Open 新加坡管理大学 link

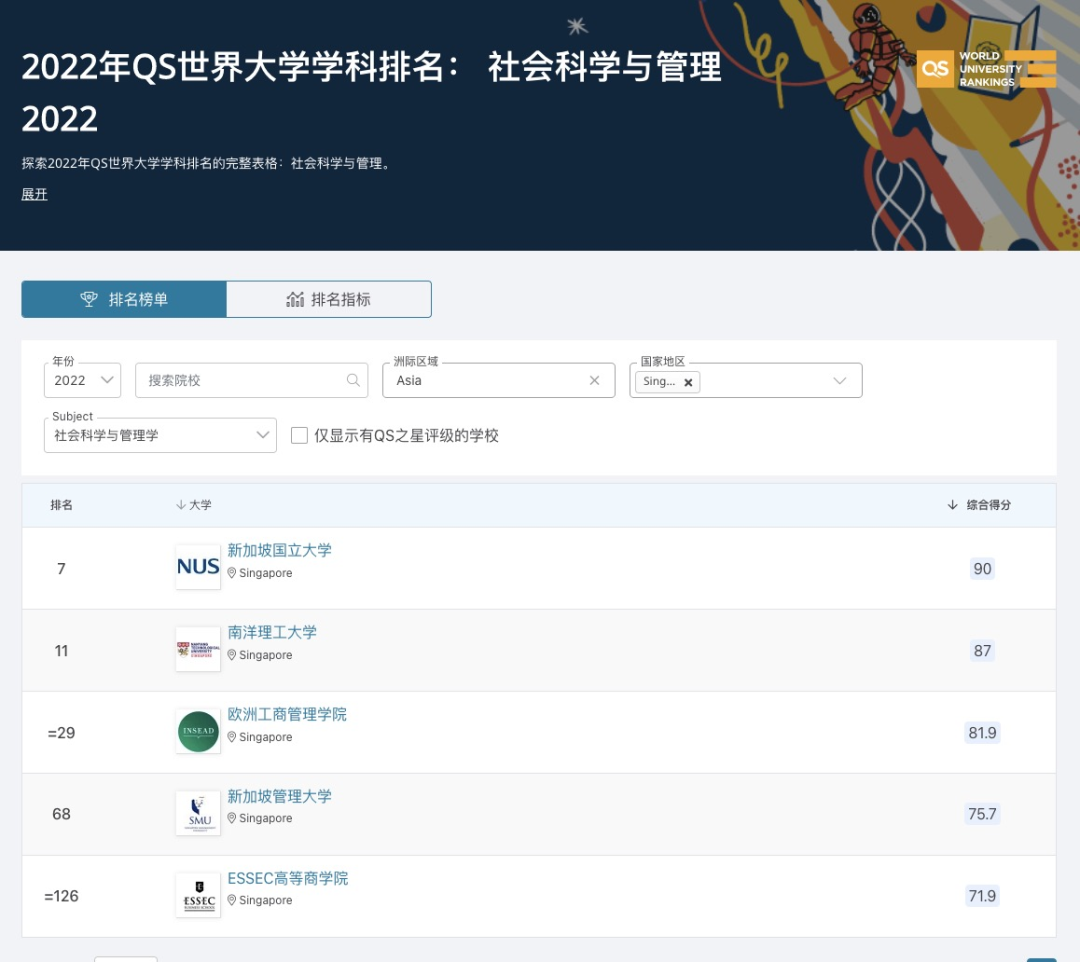point(280,796)
